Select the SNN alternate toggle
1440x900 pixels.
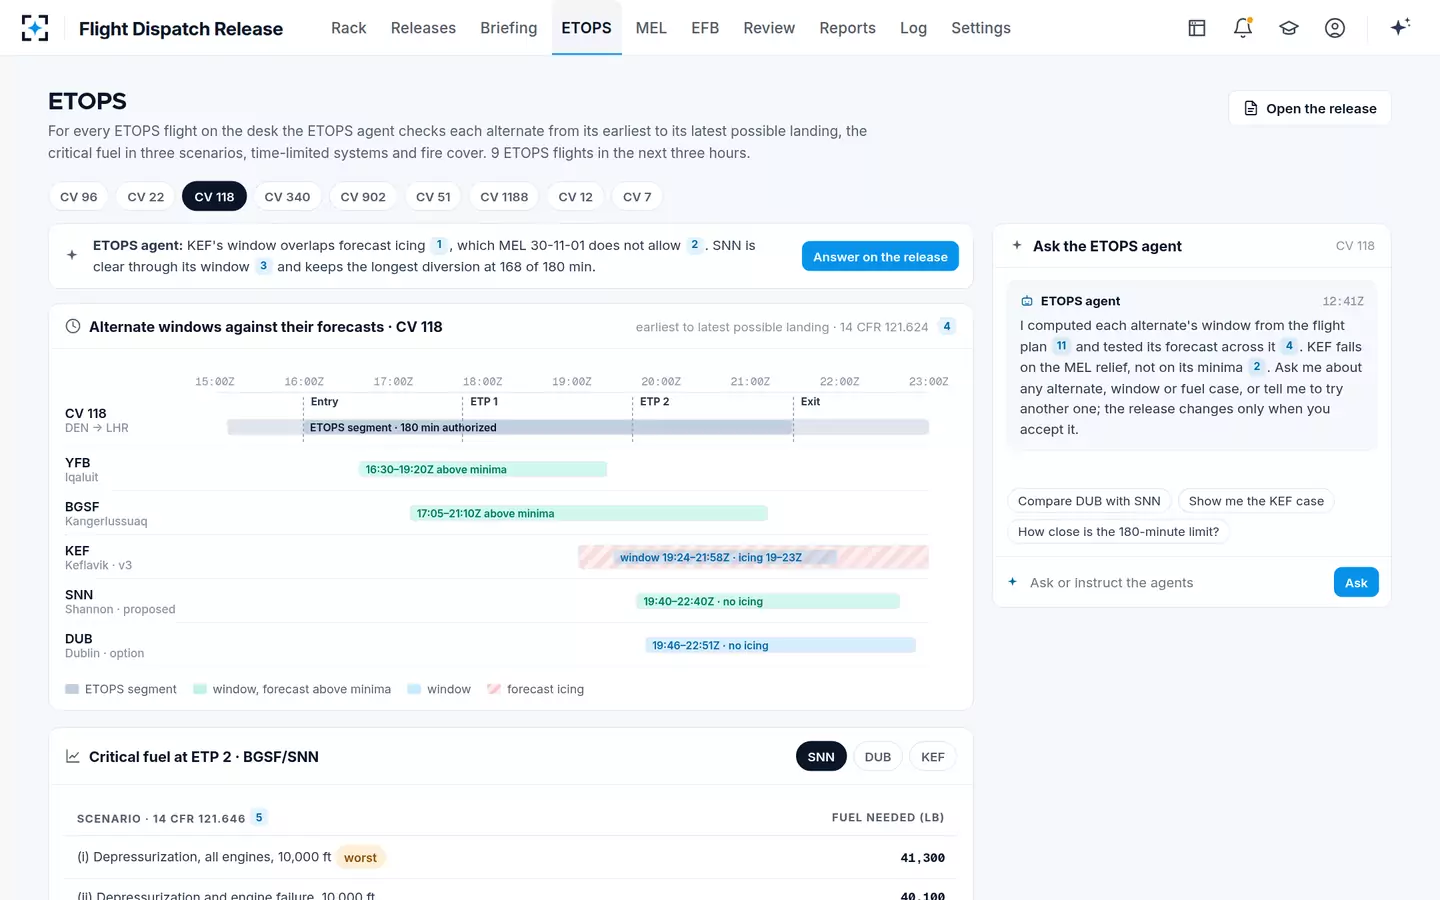tap(821, 757)
